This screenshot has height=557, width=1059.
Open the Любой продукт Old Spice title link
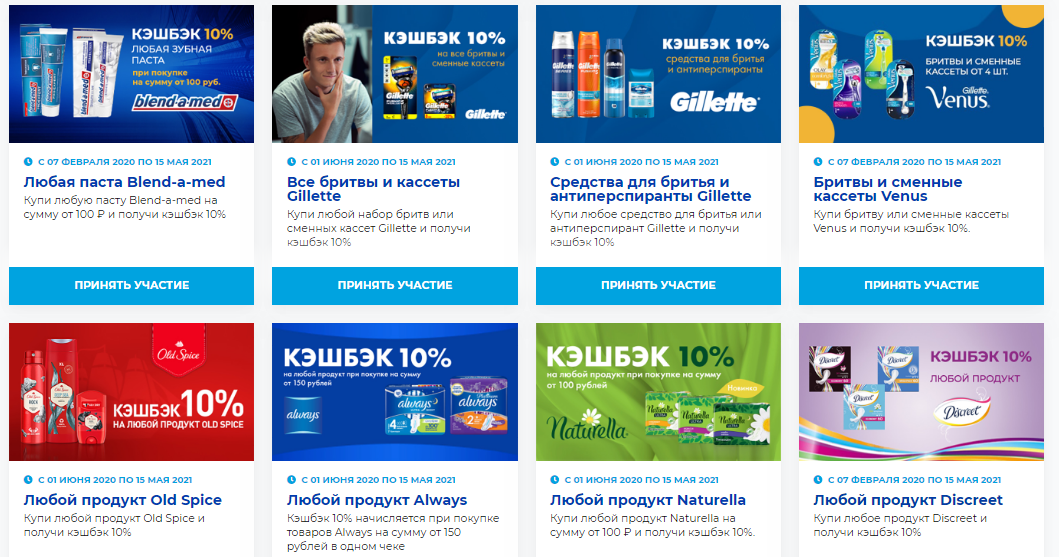tap(123, 500)
